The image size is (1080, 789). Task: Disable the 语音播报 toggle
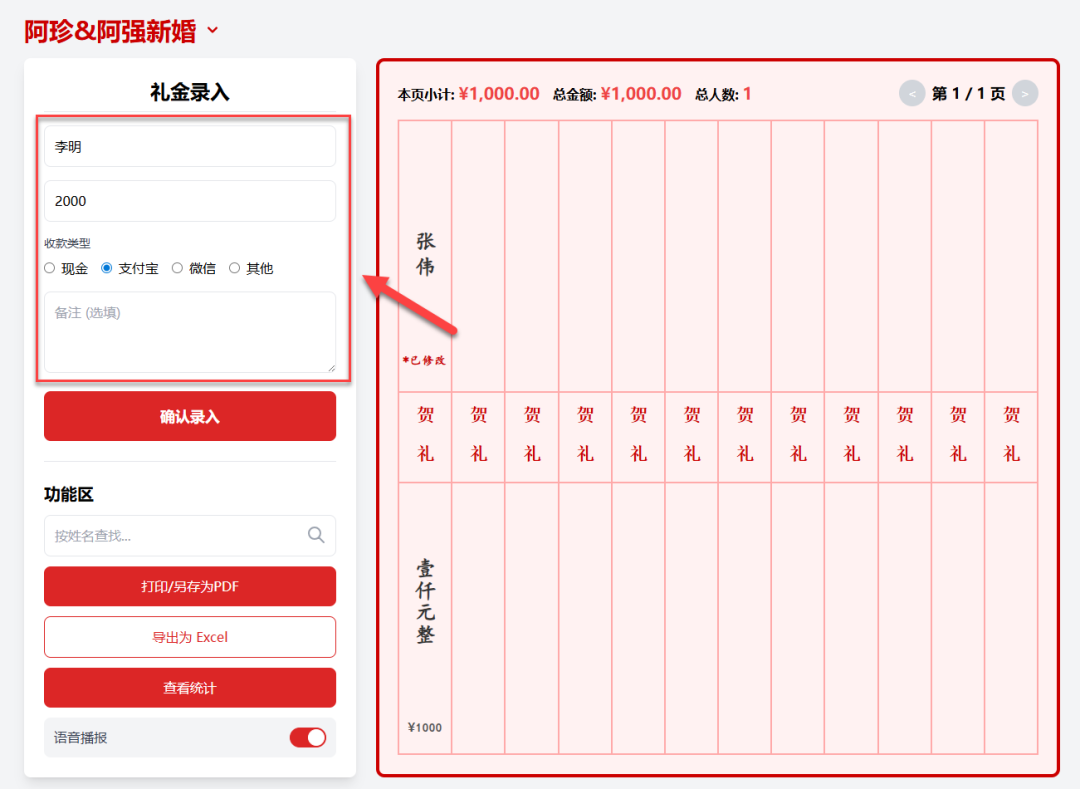[308, 735]
